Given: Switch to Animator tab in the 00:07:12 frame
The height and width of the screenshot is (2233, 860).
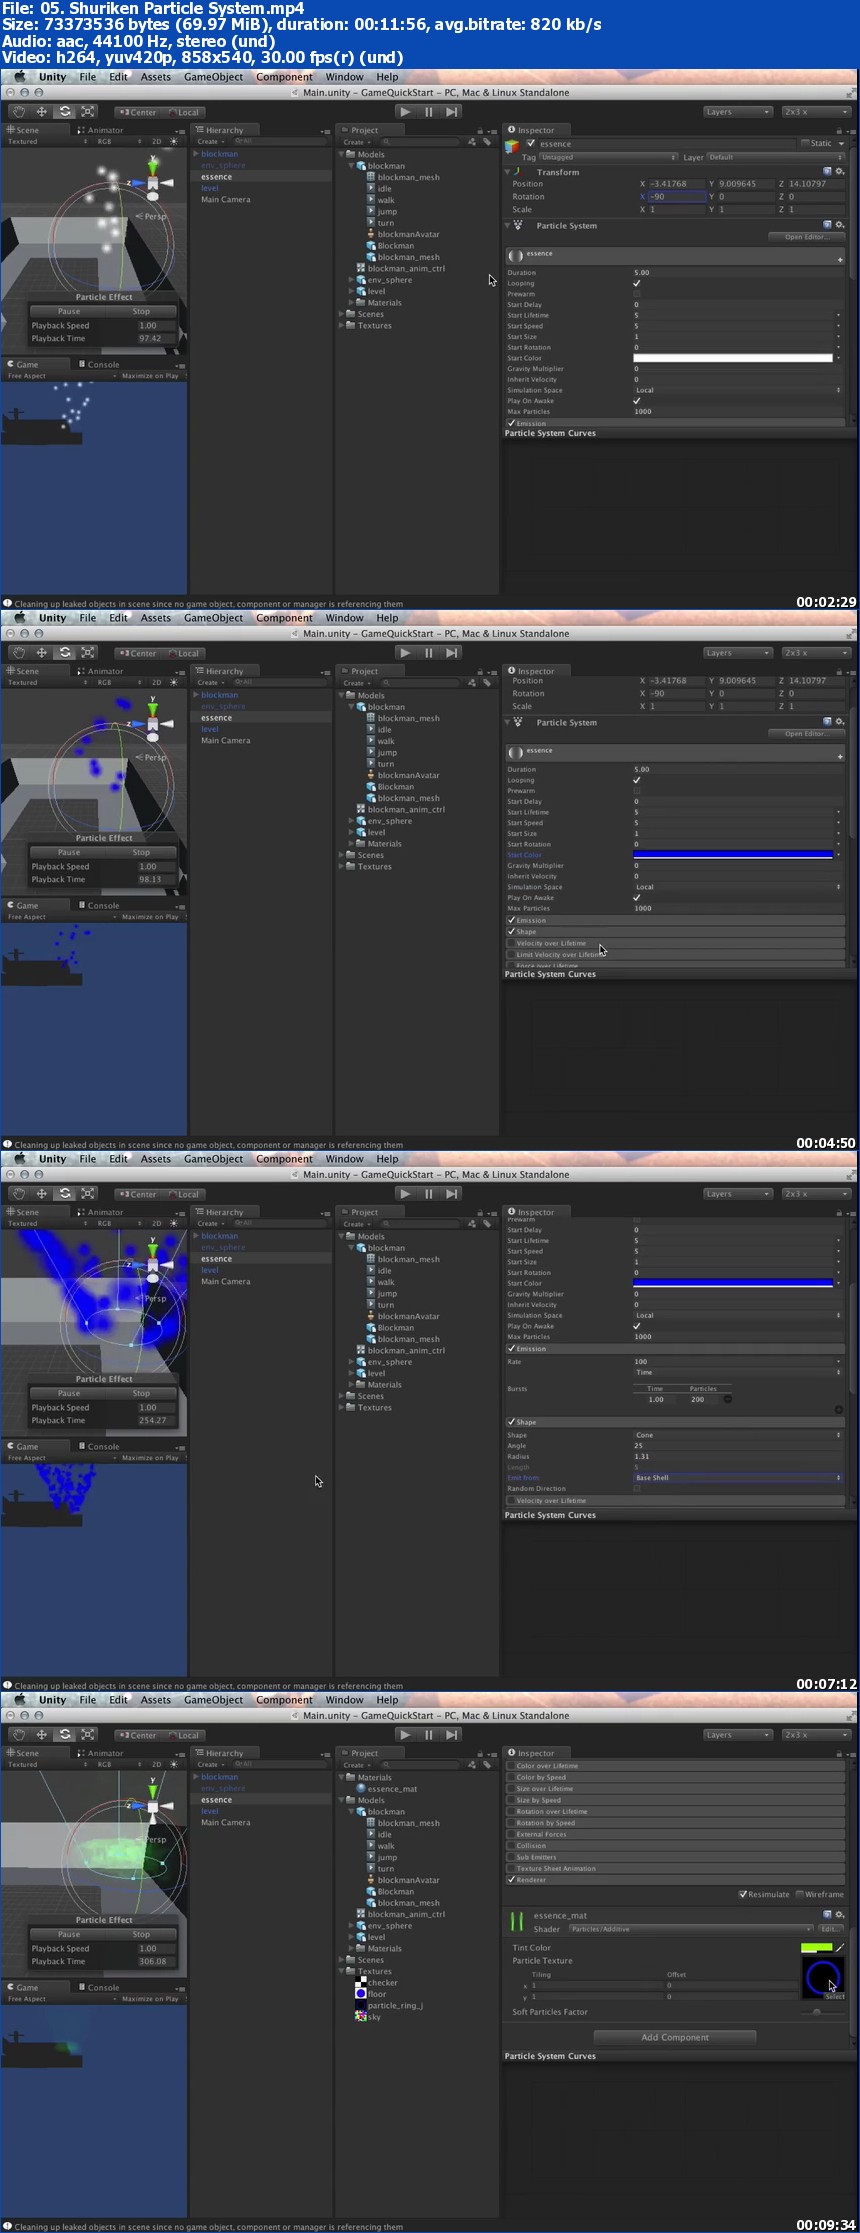Looking at the screenshot, I should point(100,1212).
